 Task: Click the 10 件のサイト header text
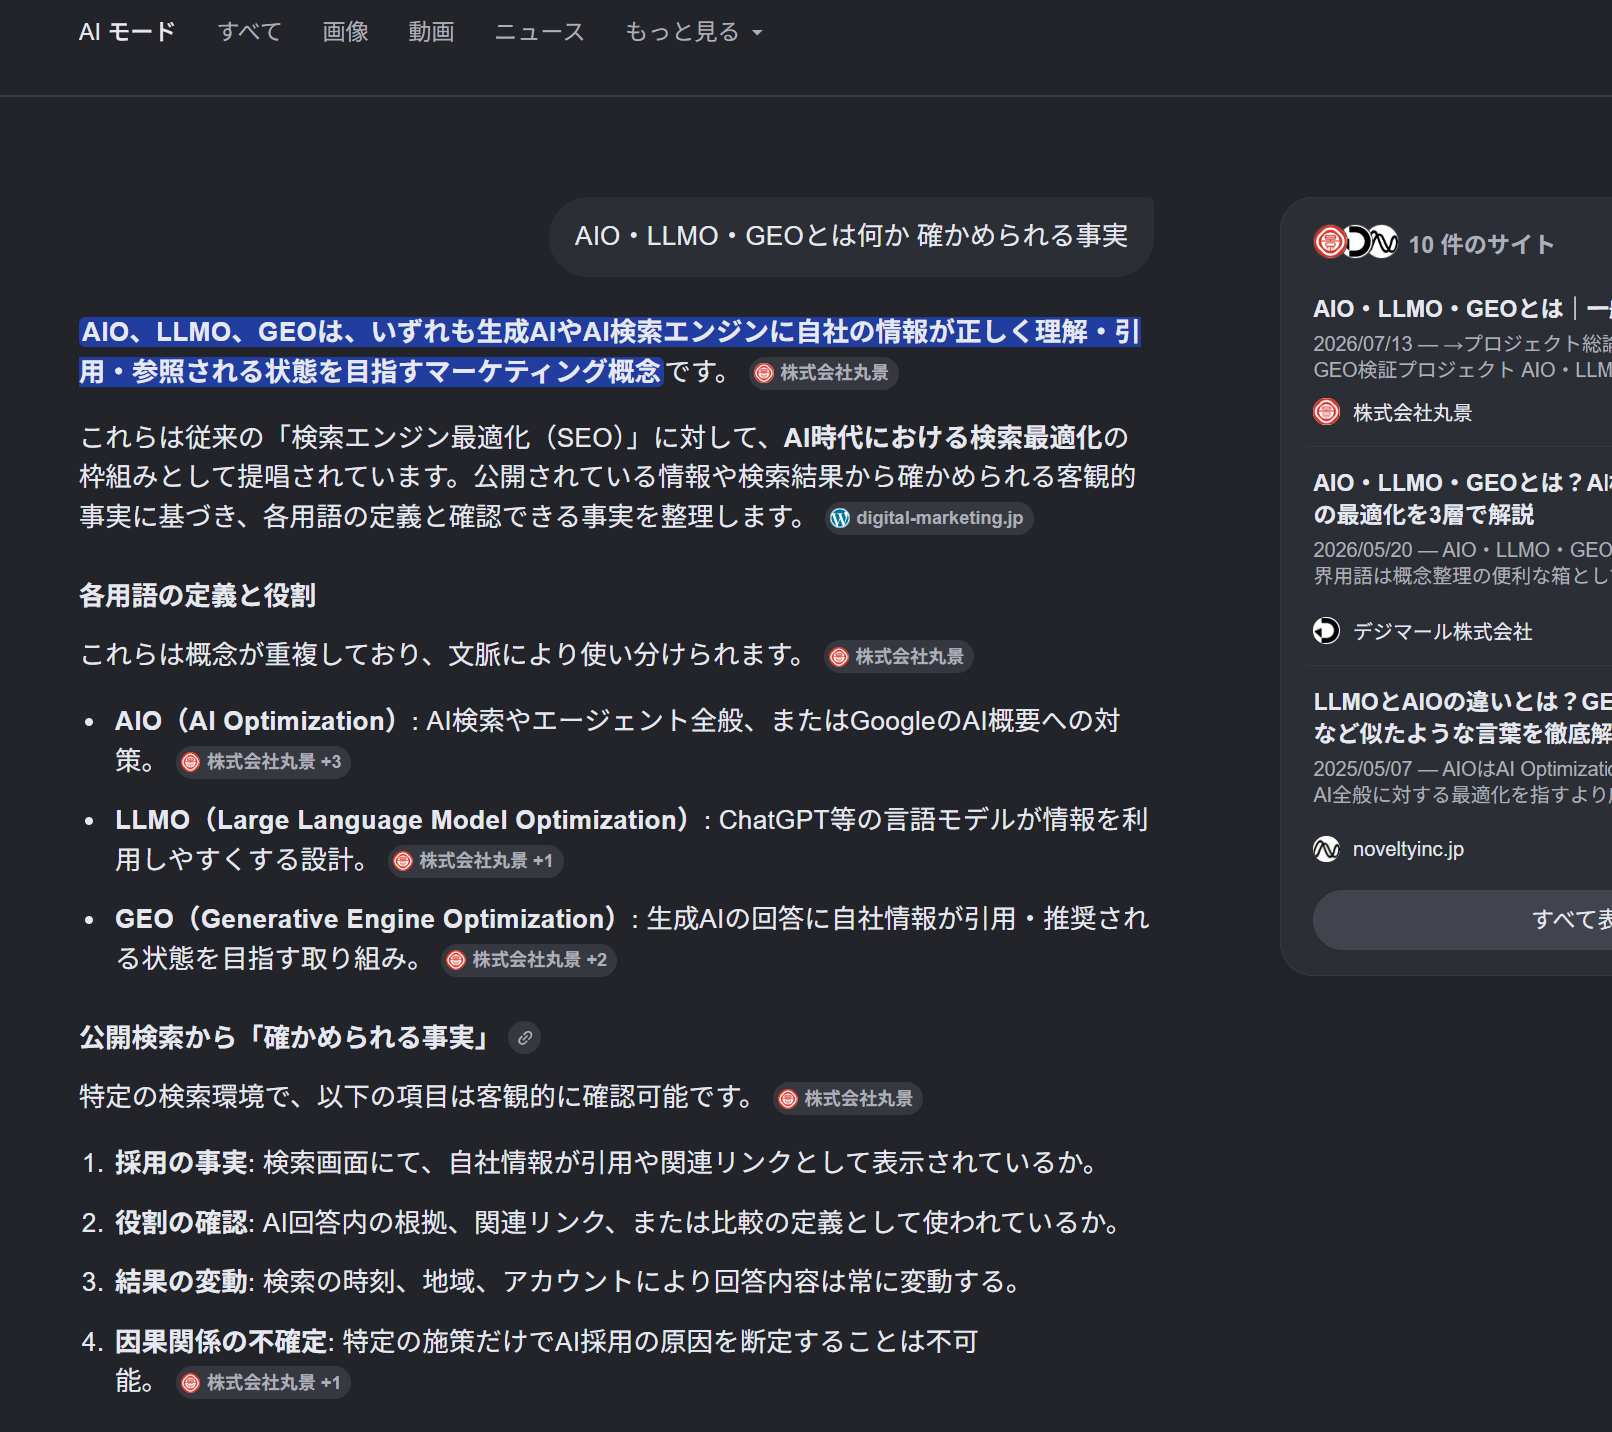click(x=1481, y=245)
